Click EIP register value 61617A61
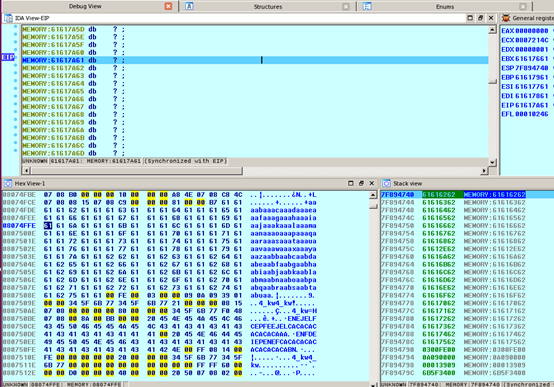The image size is (554, 387). click(x=531, y=105)
